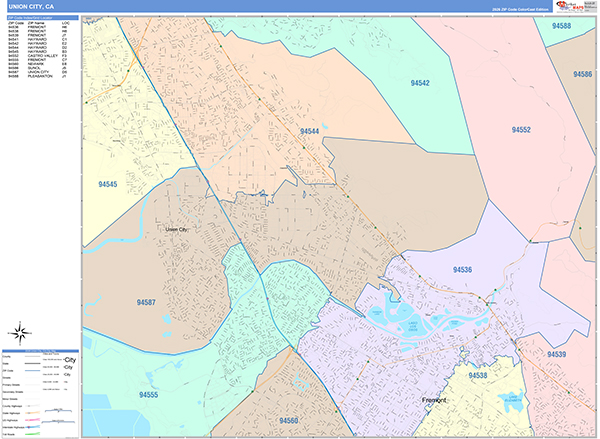Screen dimensions: 600x439
Task: Click the State Highways orange swatch in legend
Action: [x=33, y=413]
